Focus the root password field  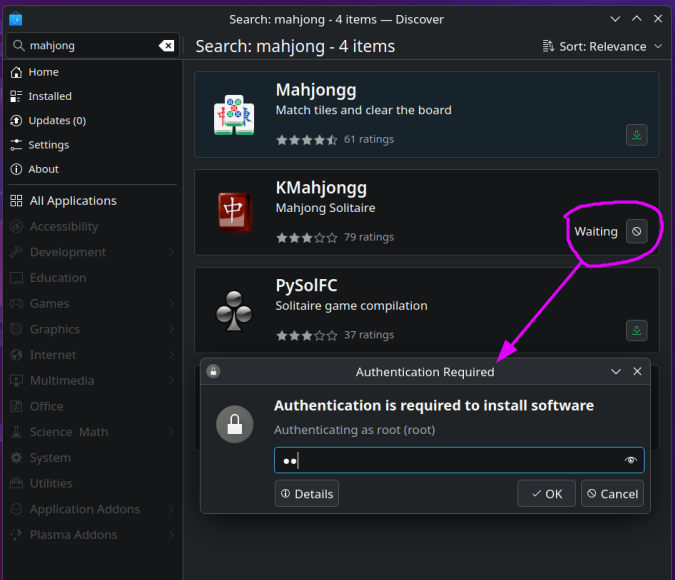coord(459,460)
